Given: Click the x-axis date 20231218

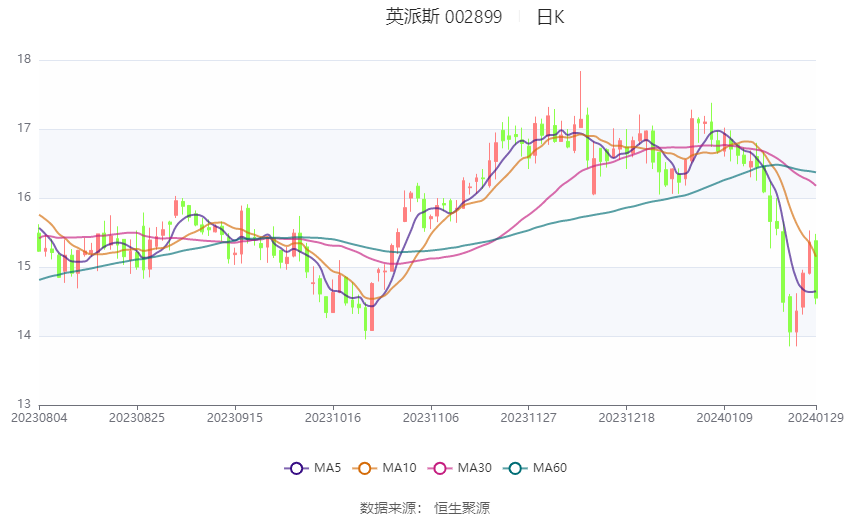Looking at the screenshot, I should pyautogui.click(x=627, y=418).
